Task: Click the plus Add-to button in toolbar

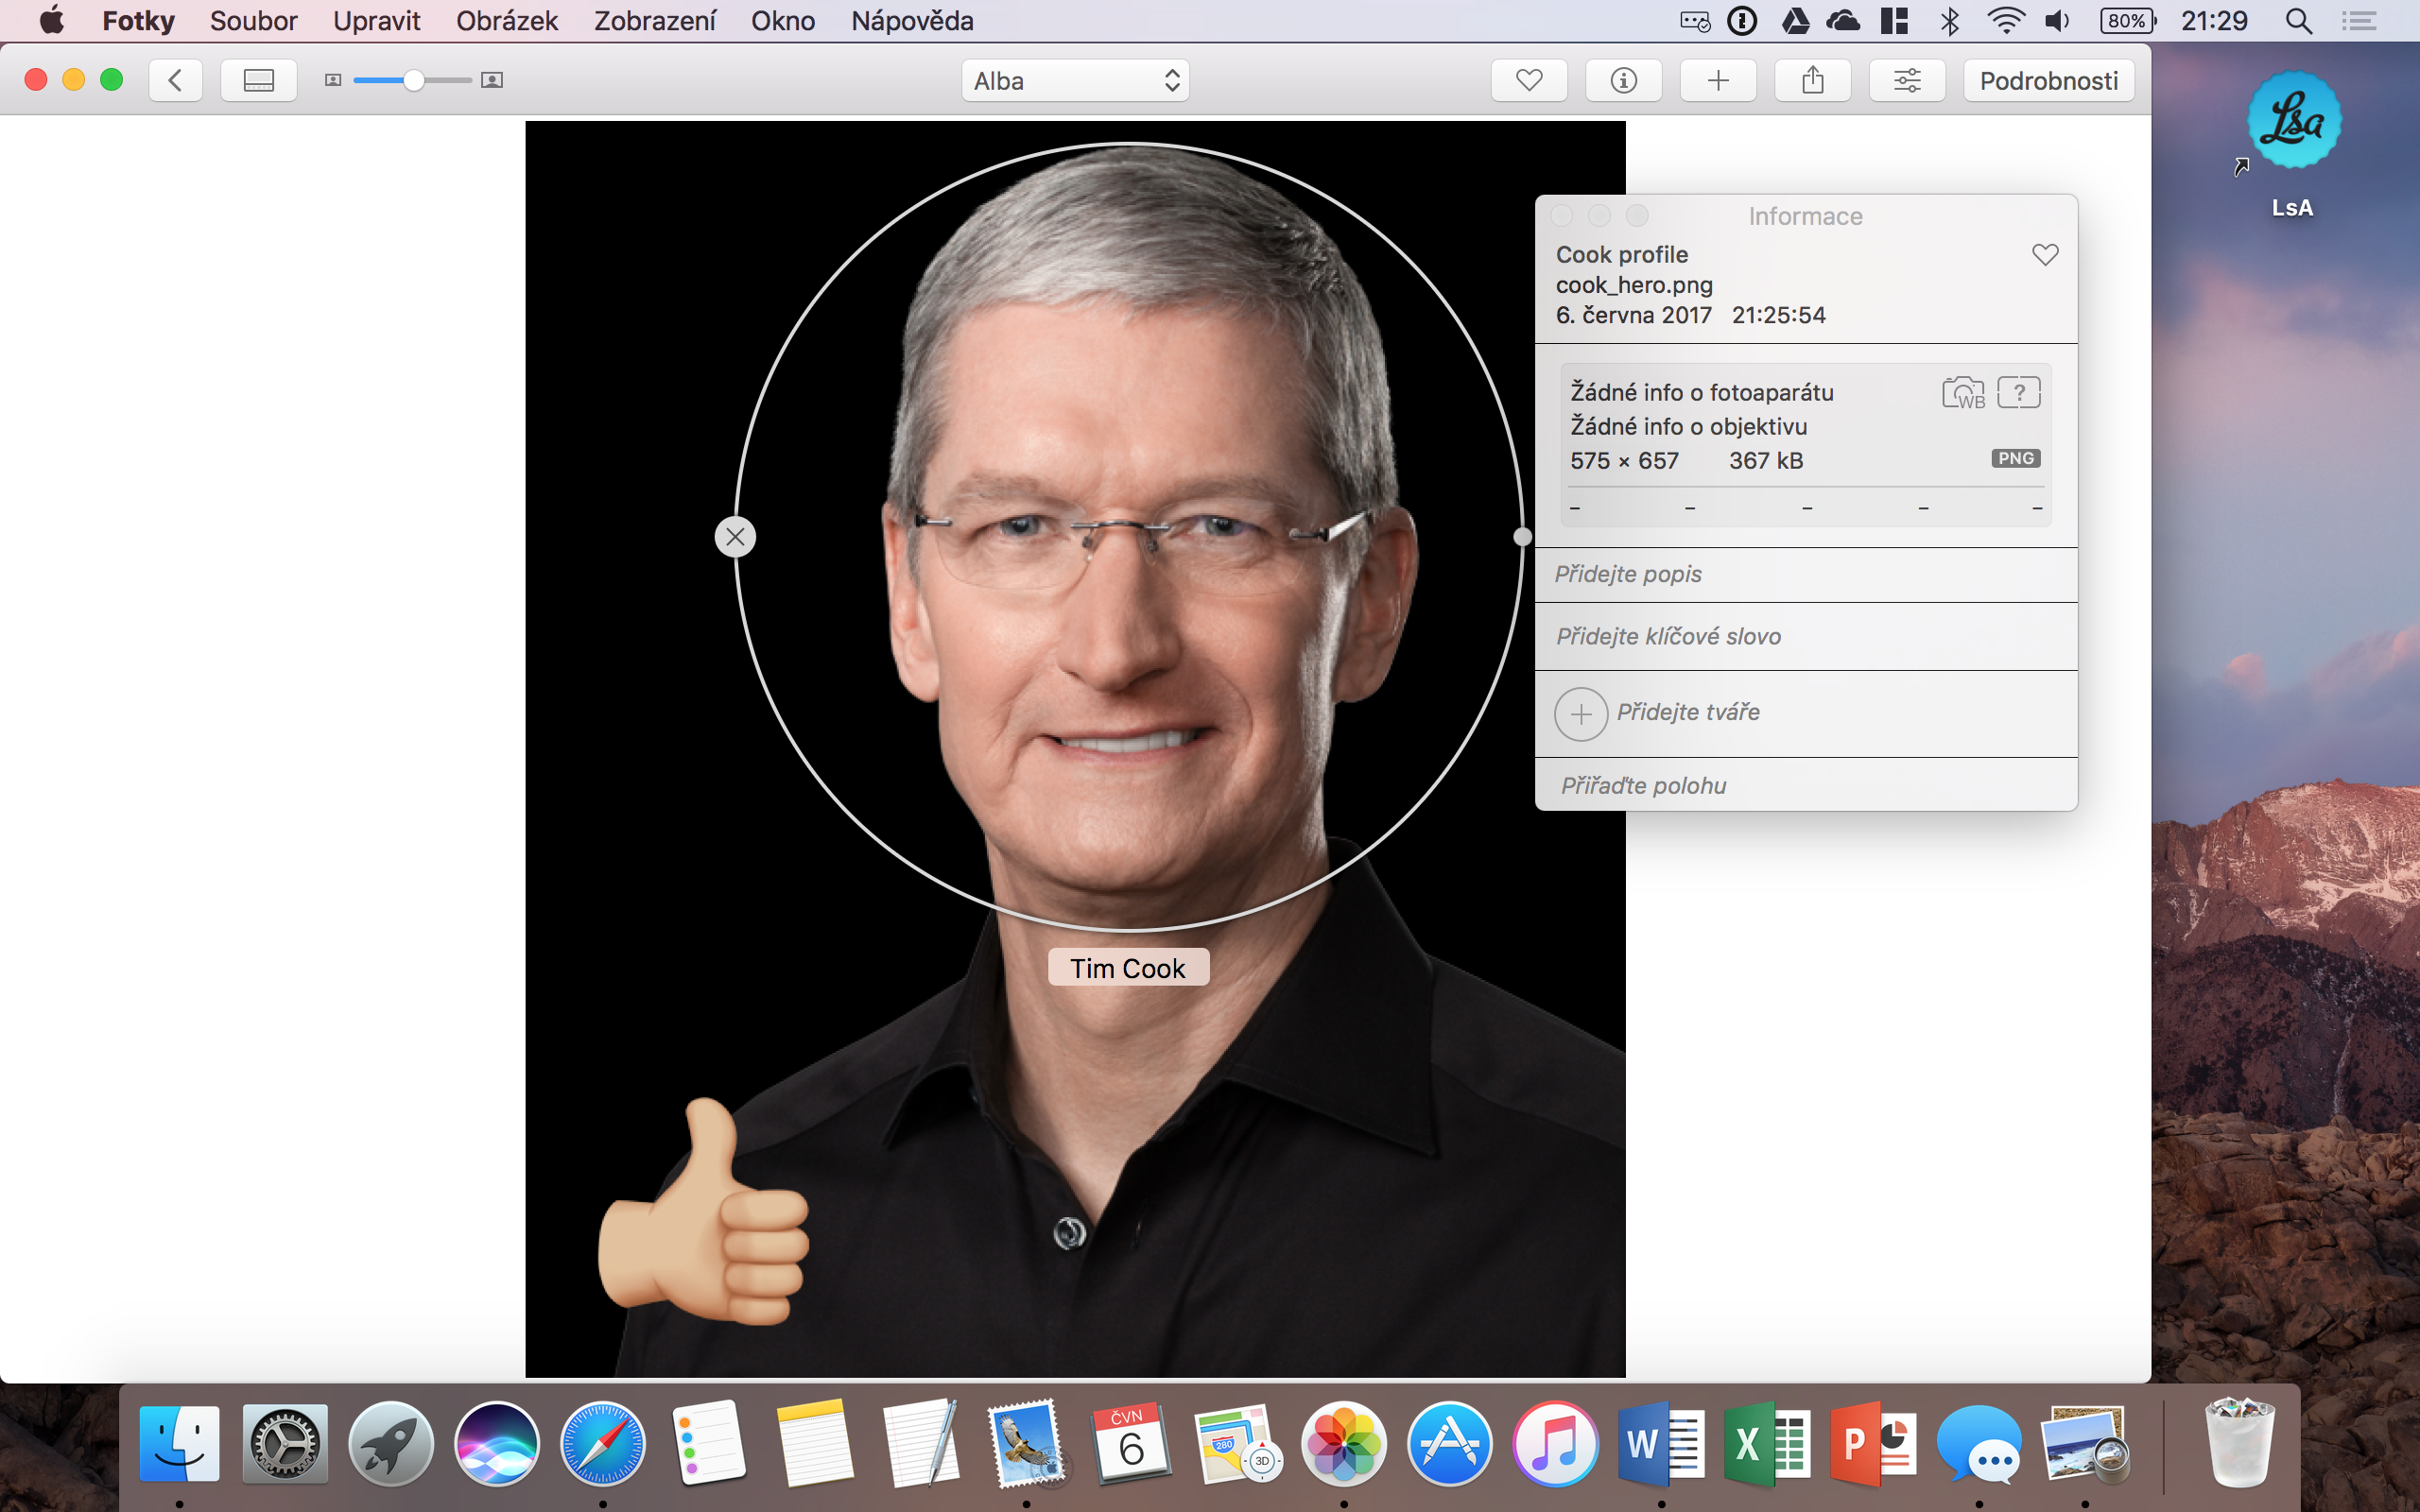Action: 1718,80
